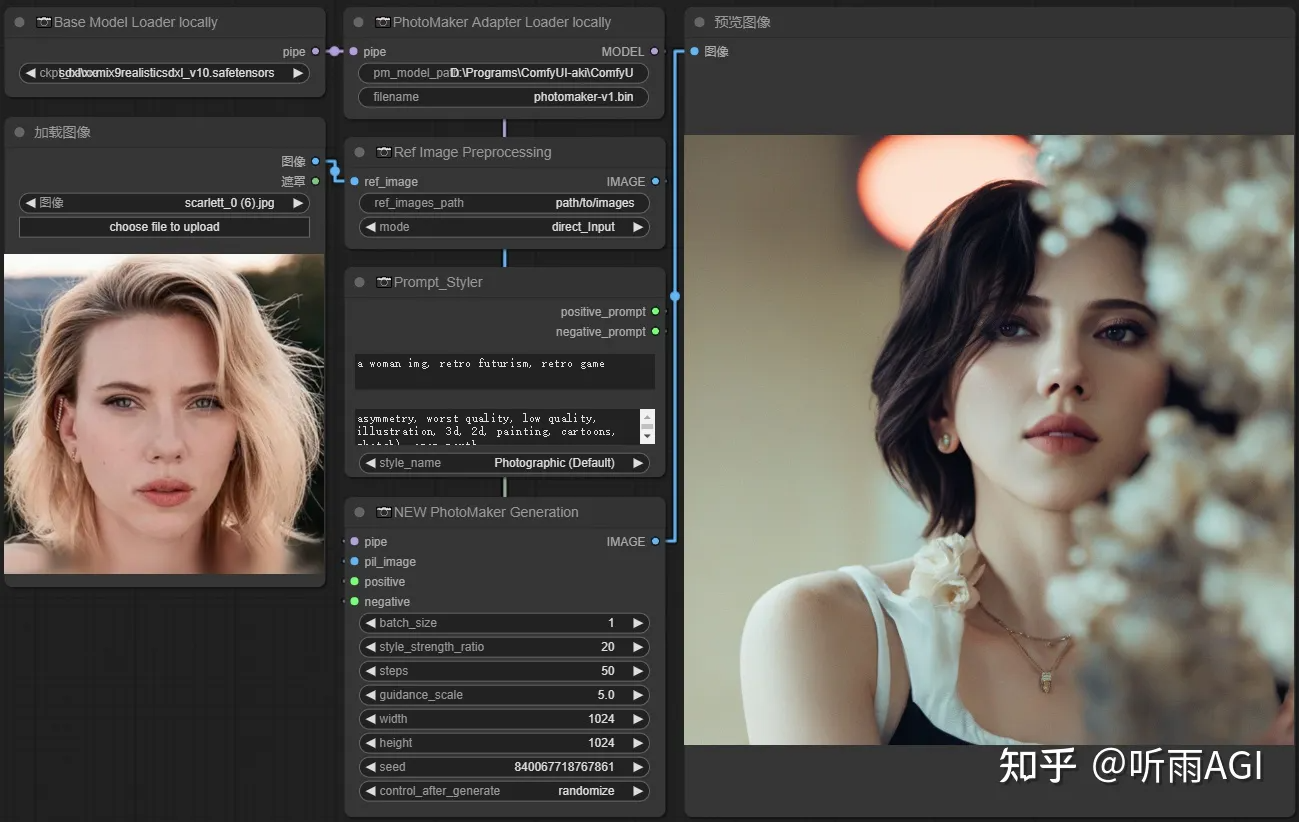
Task: Increase seed with right arrow
Action: 638,767
